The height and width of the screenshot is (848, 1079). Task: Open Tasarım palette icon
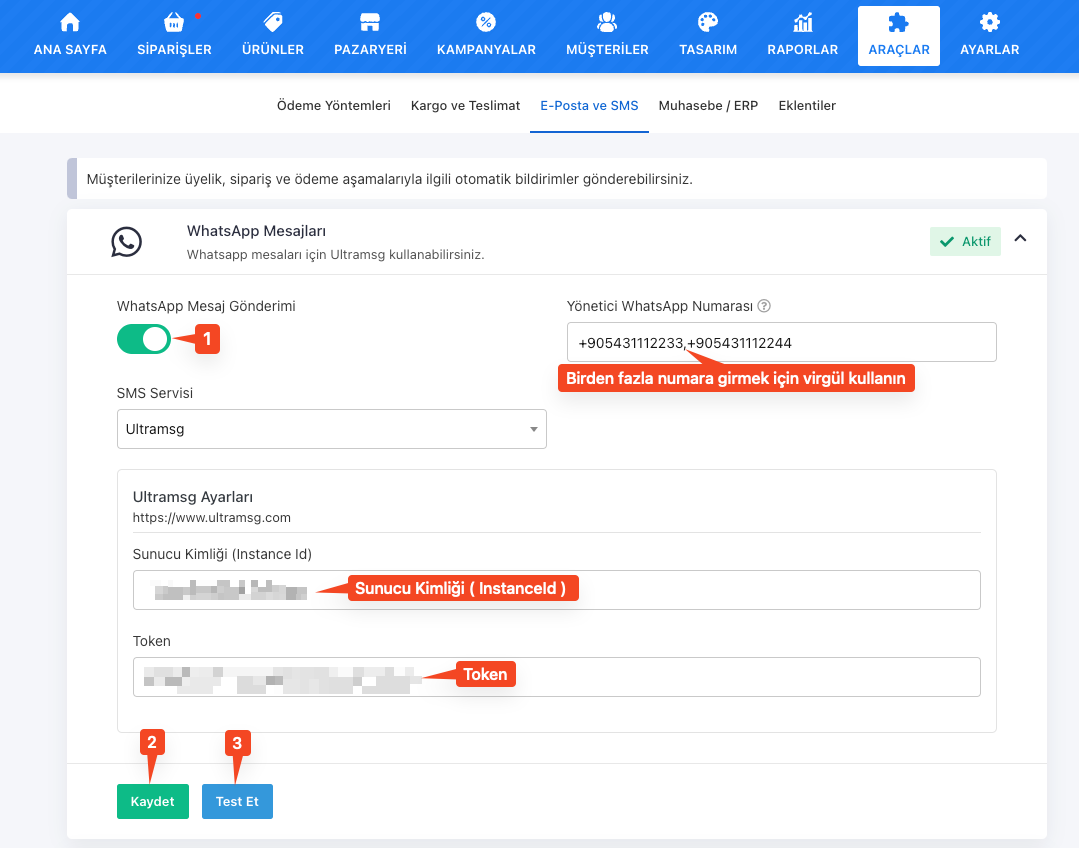click(x=708, y=23)
